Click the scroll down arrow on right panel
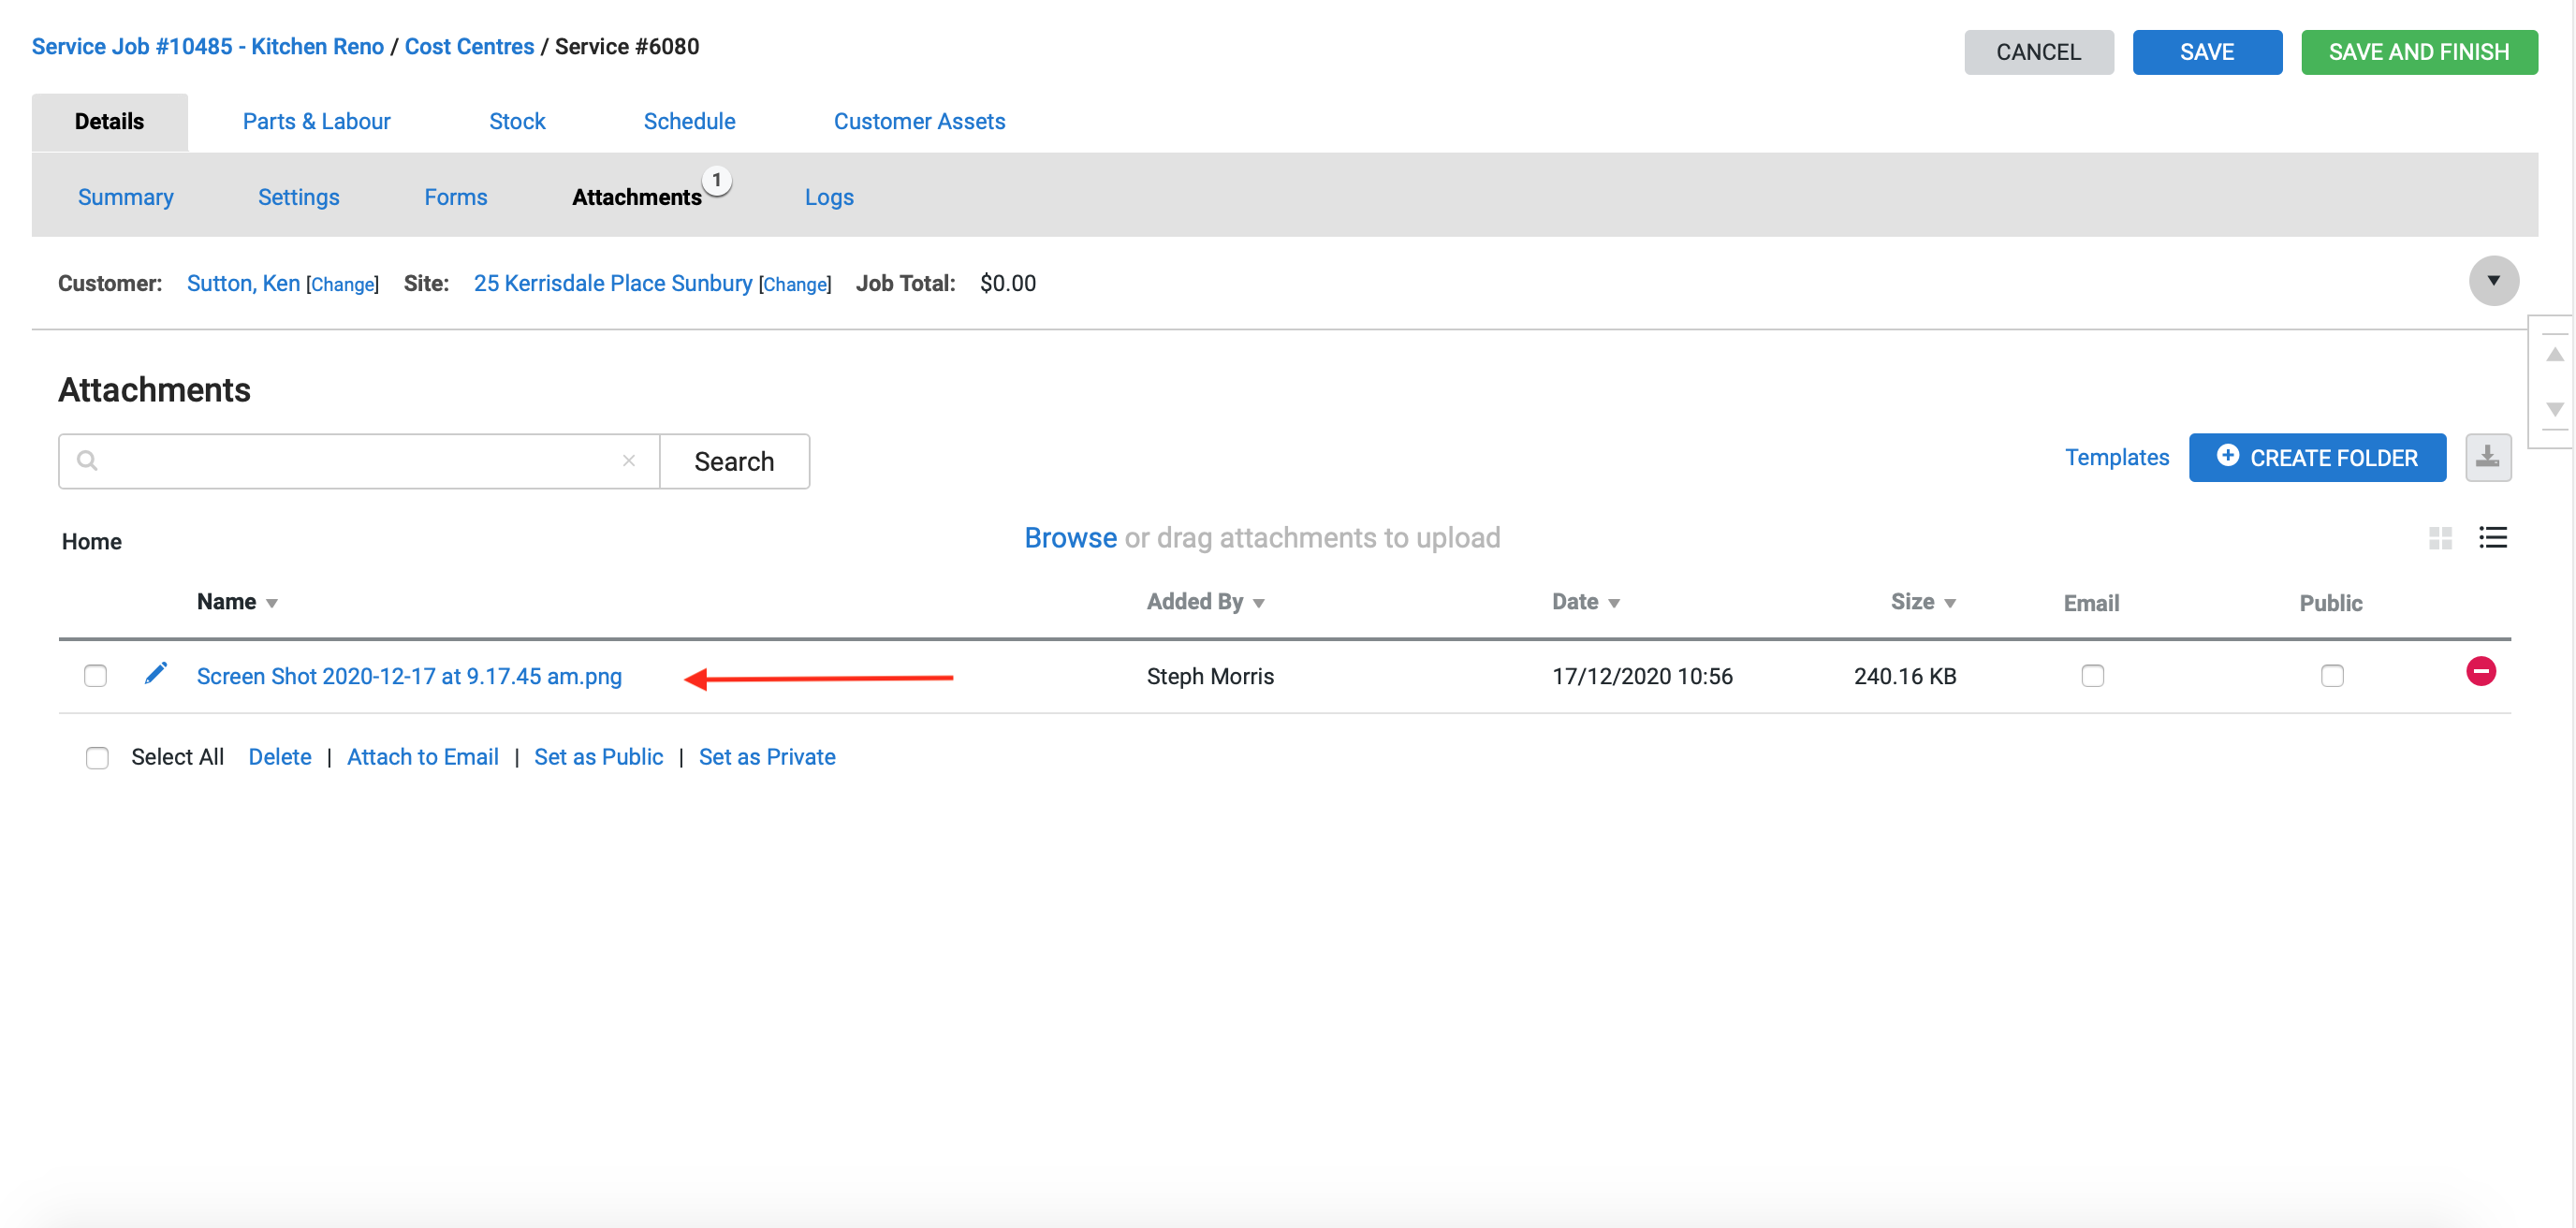2576x1228 pixels. (x=2554, y=409)
